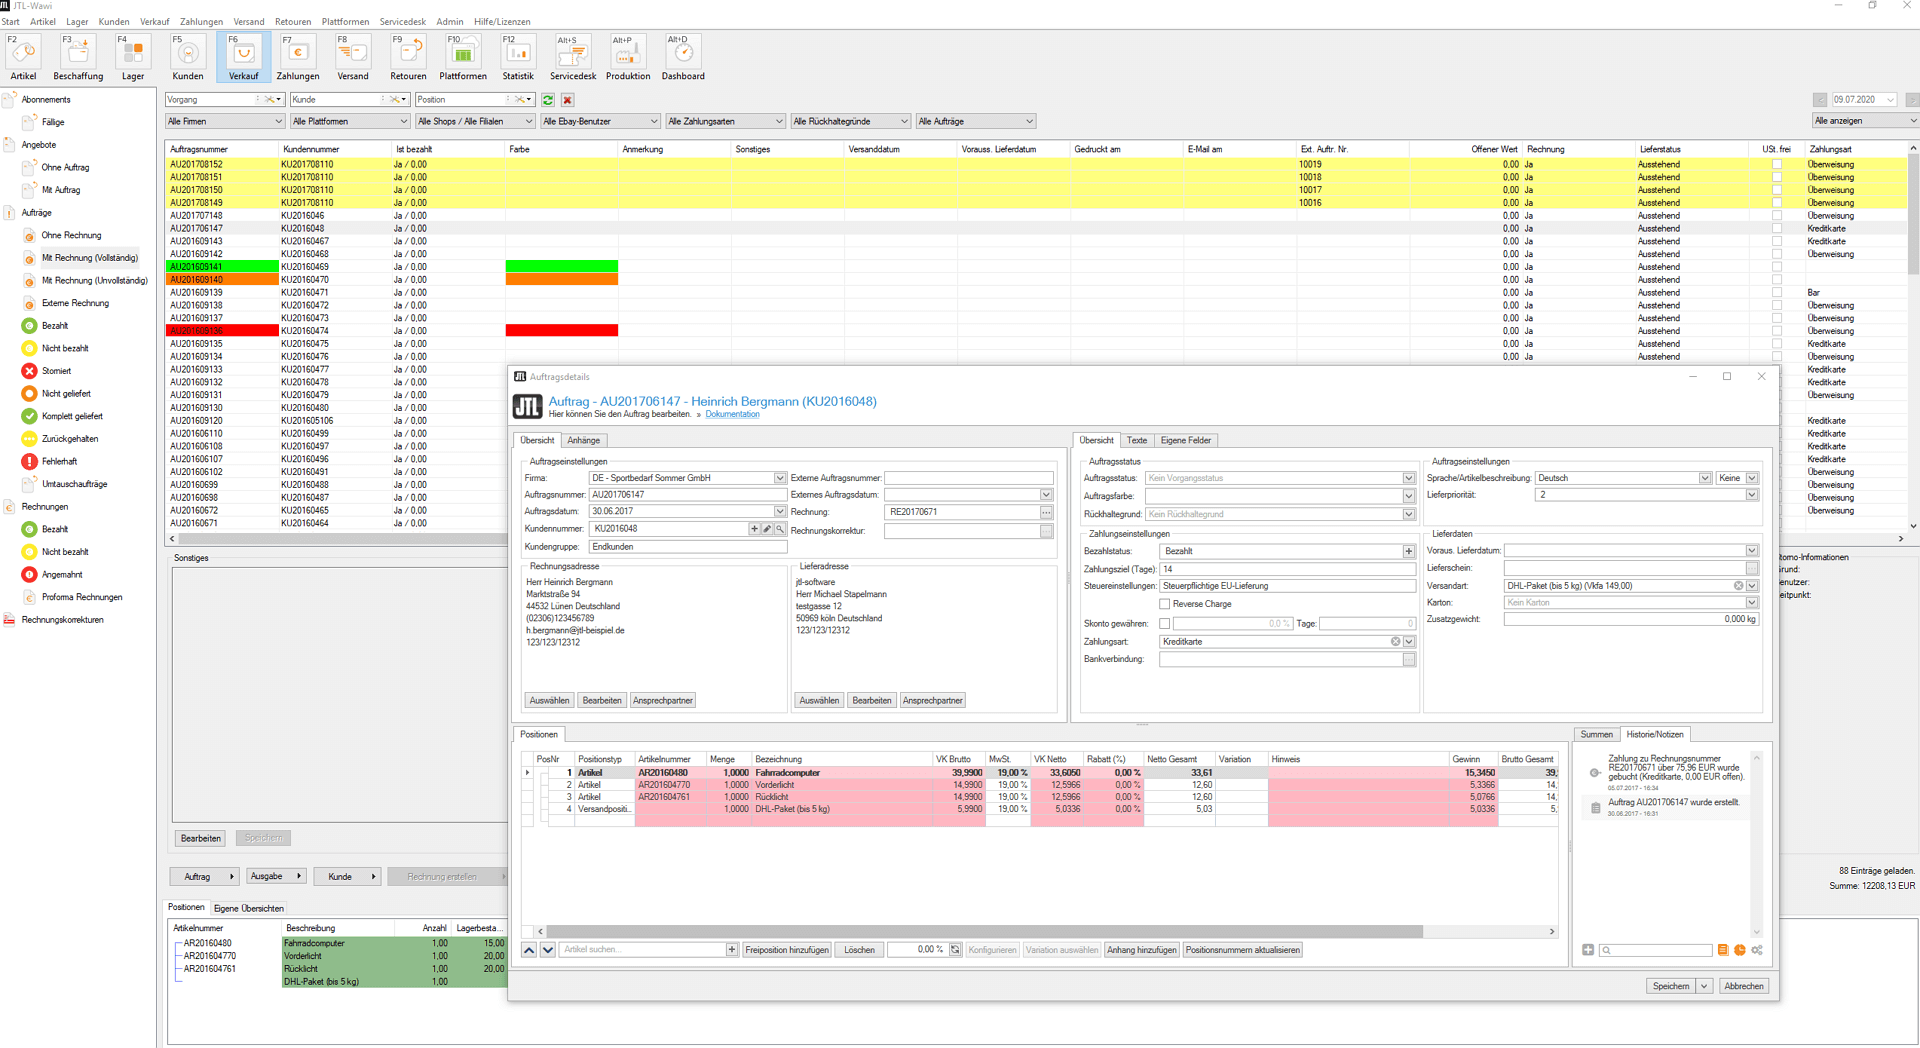Open the Alle Plattformen filter dropdown
The image size is (1920, 1048).
click(350, 121)
